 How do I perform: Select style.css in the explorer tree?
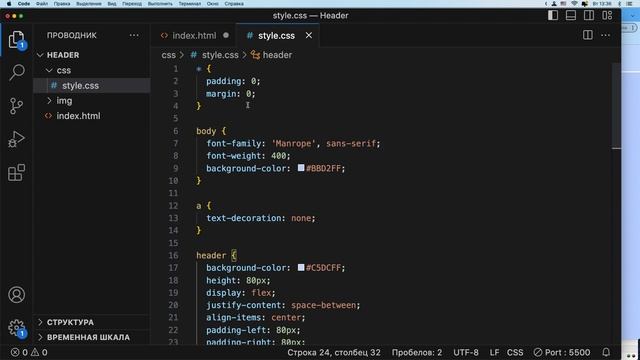click(x=92, y=86)
